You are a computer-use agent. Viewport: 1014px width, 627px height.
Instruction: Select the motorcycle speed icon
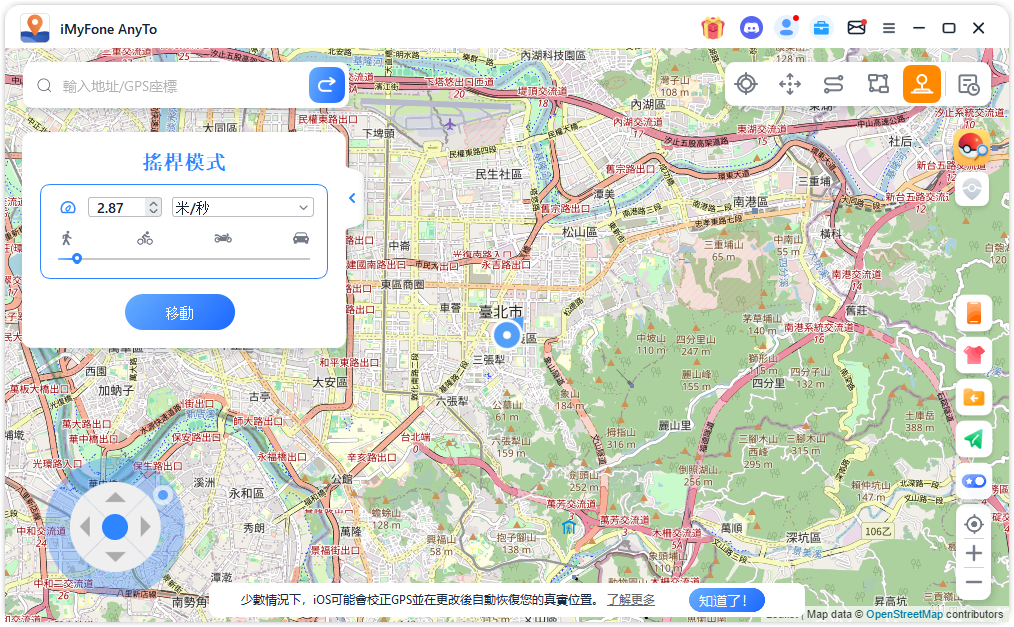[223, 238]
